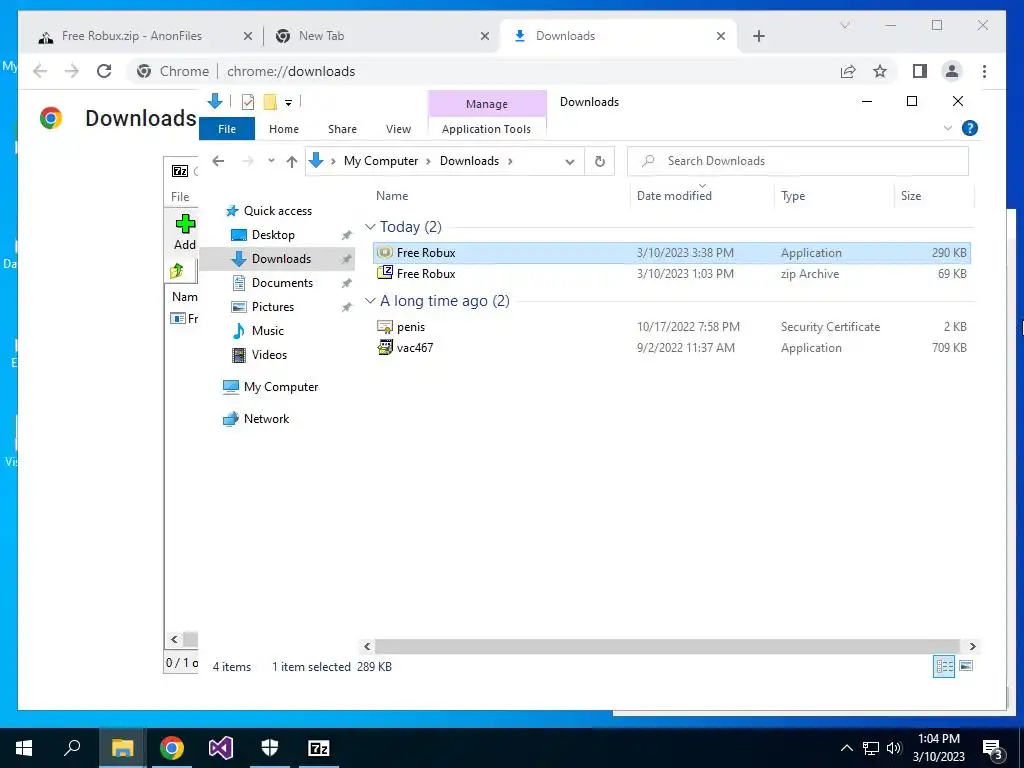Open 7-Zip from the taskbar
1024x768 pixels.
click(x=319, y=748)
